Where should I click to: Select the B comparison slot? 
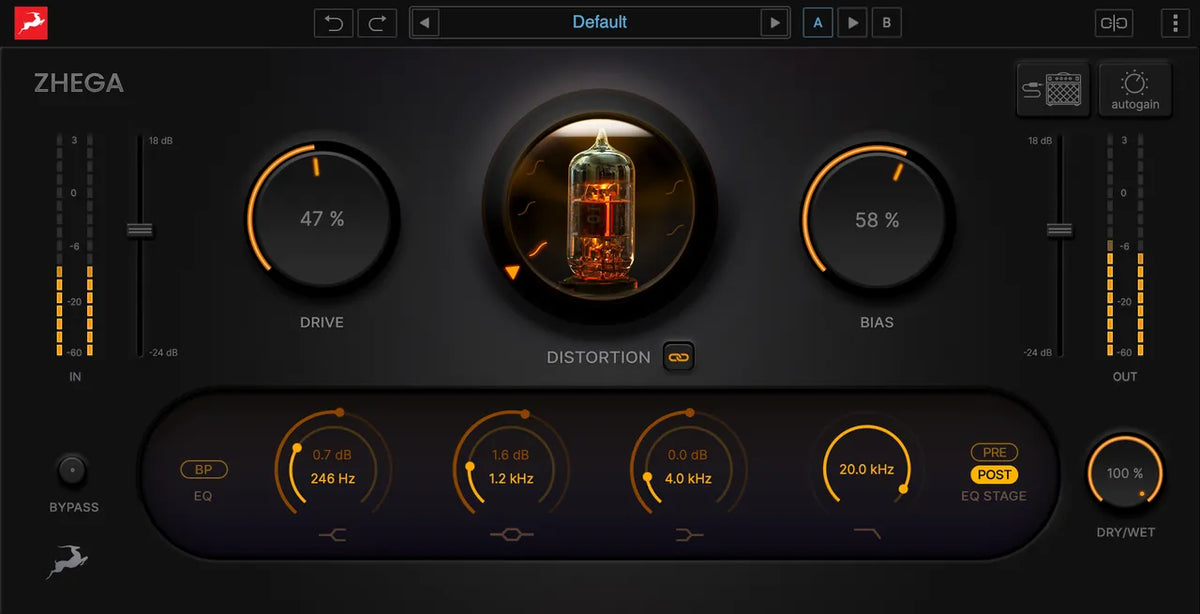coord(887,22)
